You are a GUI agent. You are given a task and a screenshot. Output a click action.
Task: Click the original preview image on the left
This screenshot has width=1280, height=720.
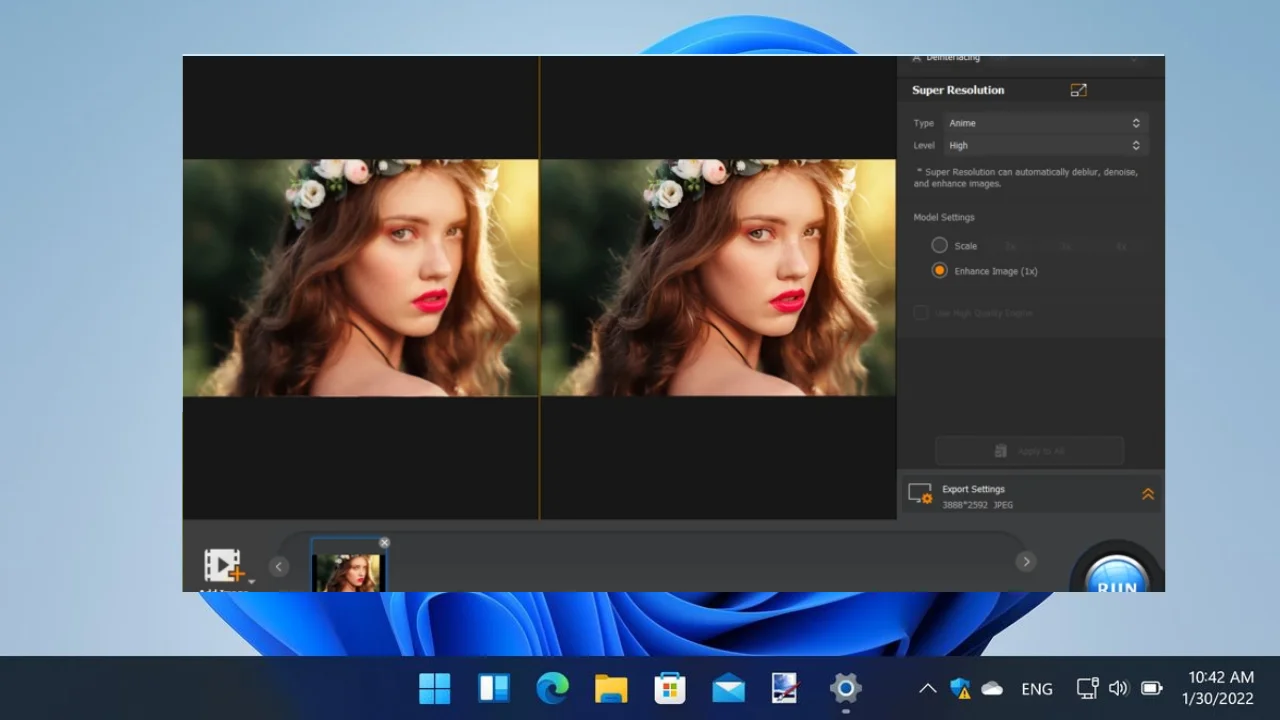point(361,278)
